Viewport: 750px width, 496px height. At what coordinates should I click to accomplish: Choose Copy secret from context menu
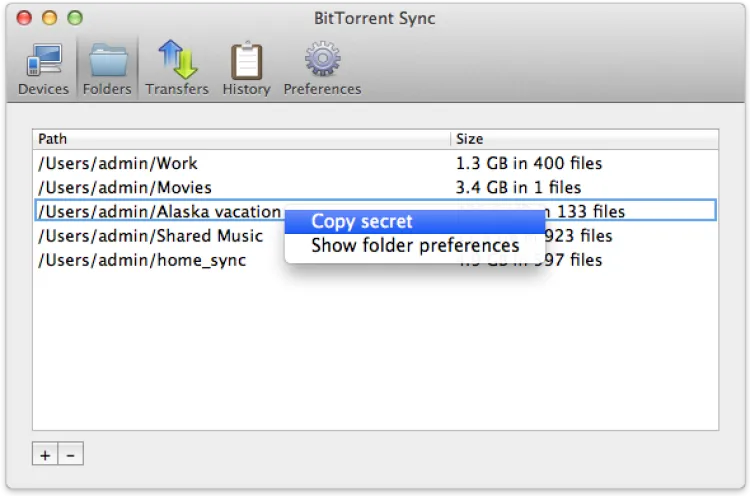[362, 221]
